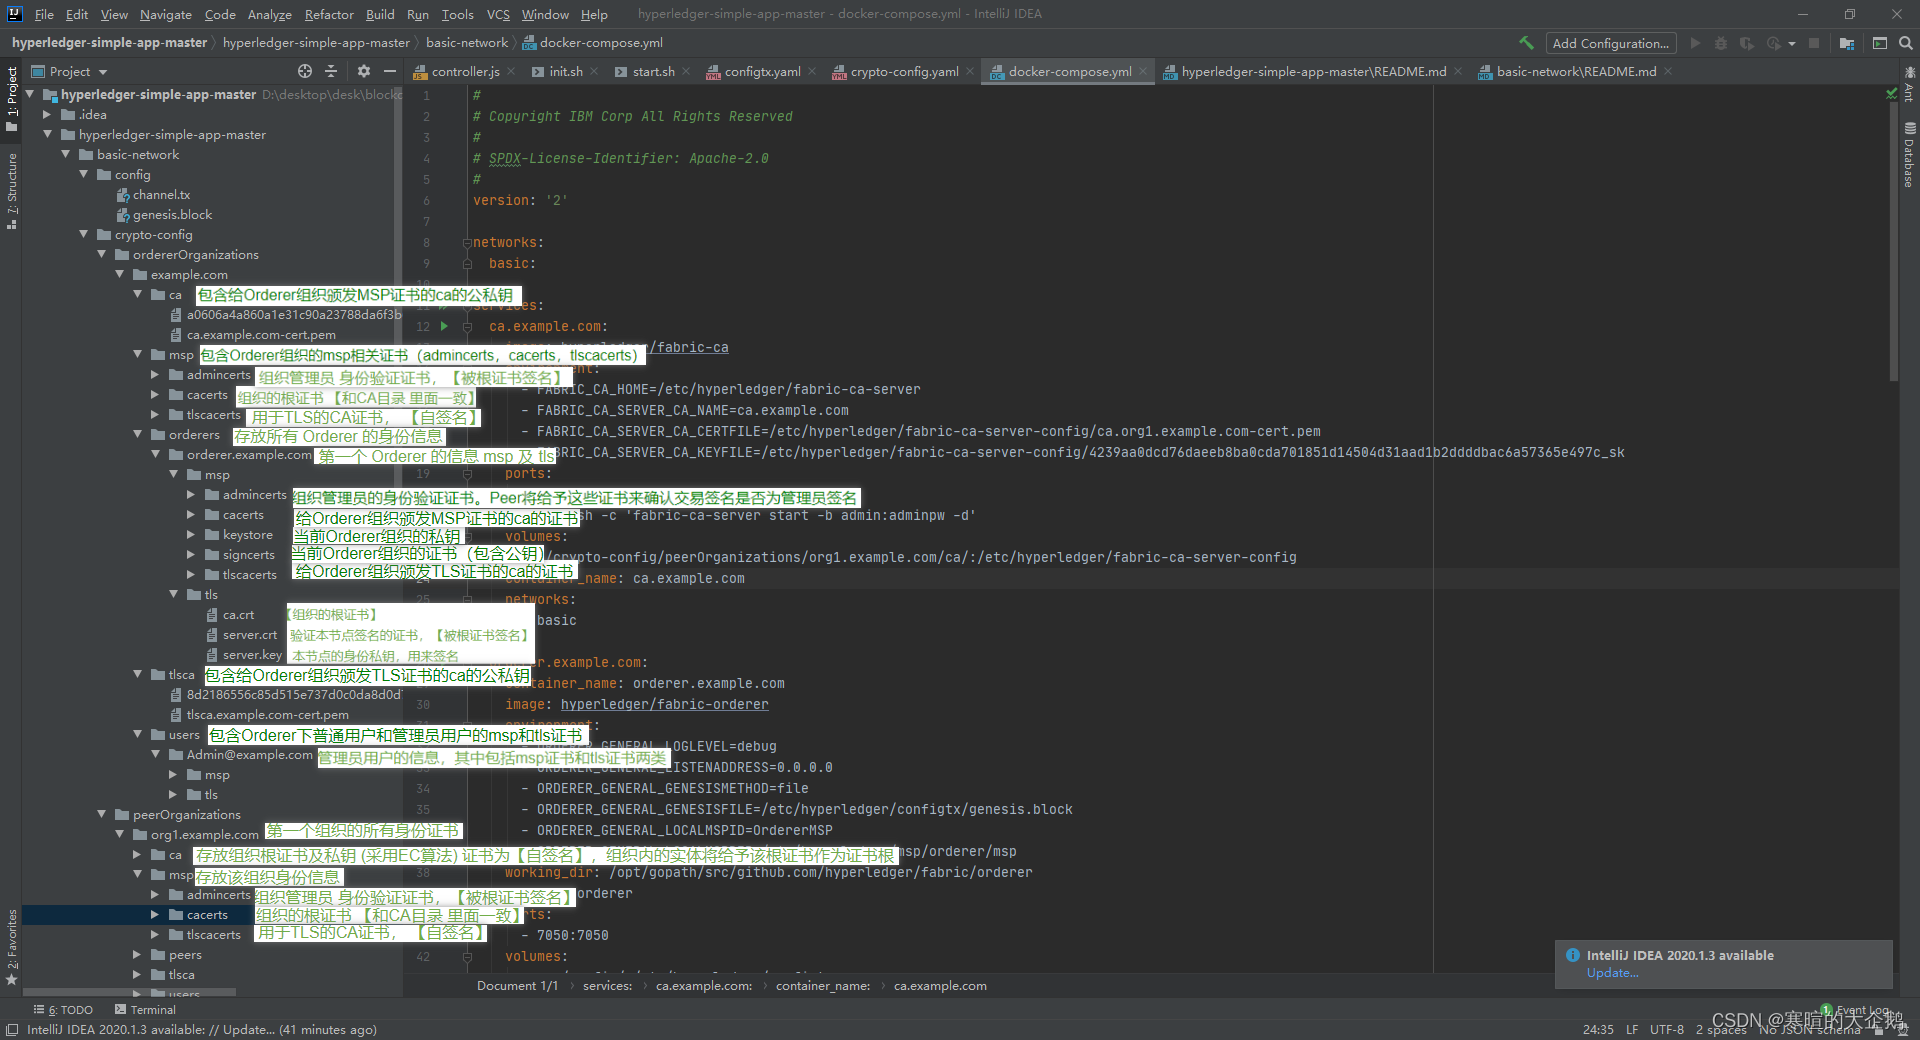Click Collapse All icon in Project panel
Screen dimensions: 1920x1040
coord(332,71)
